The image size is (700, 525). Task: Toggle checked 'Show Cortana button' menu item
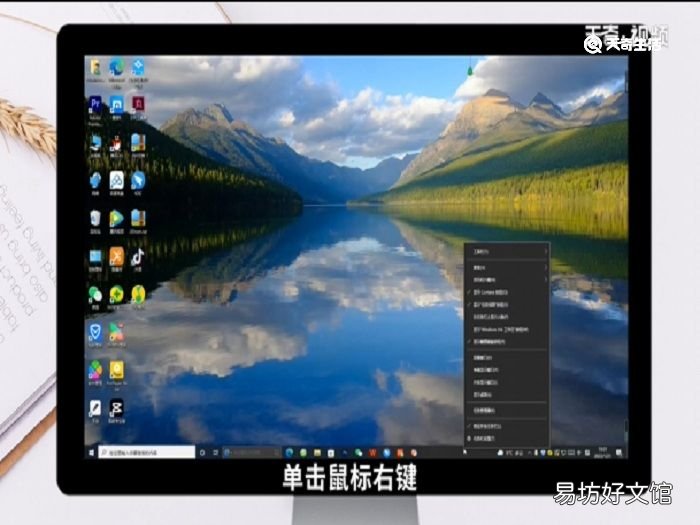pos(506,292)
